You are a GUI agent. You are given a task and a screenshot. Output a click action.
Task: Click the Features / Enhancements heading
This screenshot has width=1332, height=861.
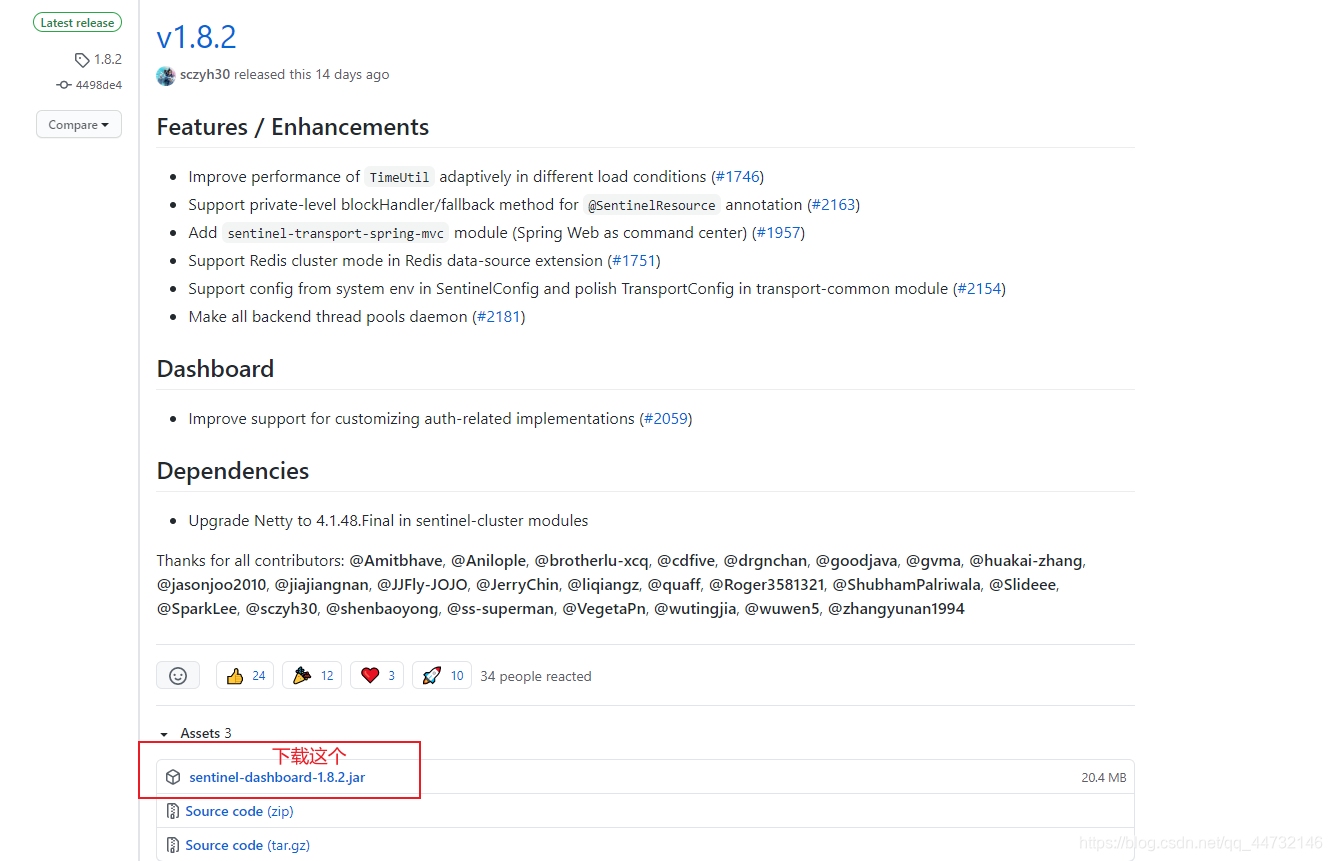click(x=293, y=127)
